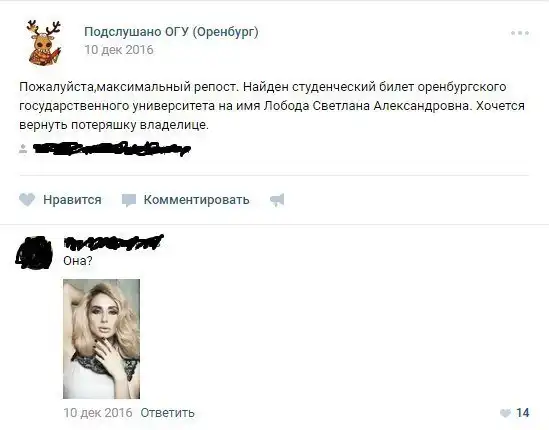Share the post with the megaphone icon
The image size is (549, 430).
pos(277,200)
